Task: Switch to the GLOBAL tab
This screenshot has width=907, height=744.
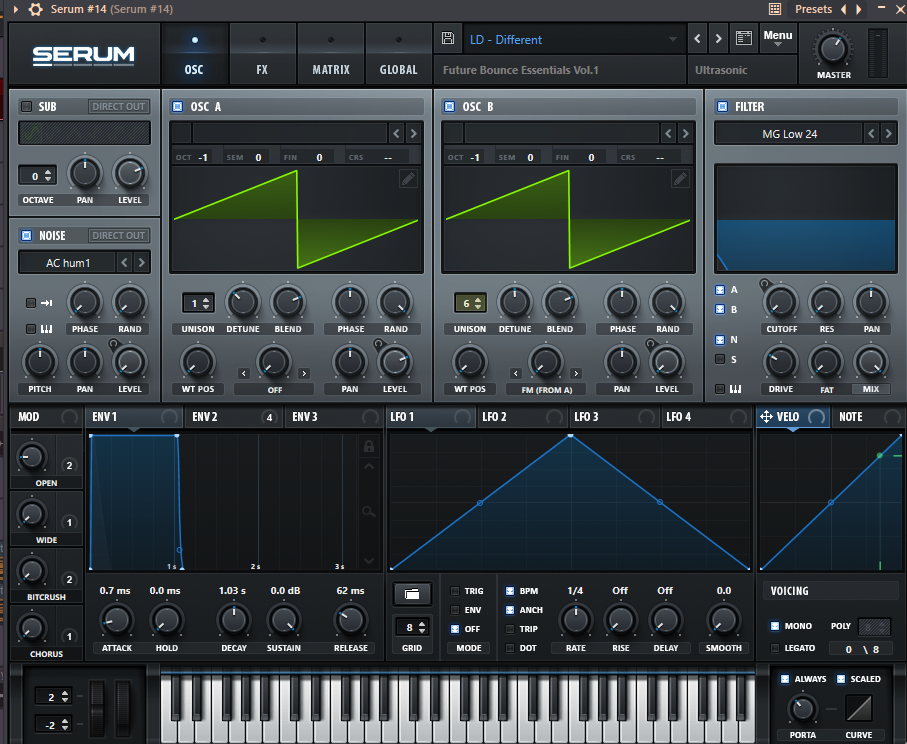Action: point(398,55)
